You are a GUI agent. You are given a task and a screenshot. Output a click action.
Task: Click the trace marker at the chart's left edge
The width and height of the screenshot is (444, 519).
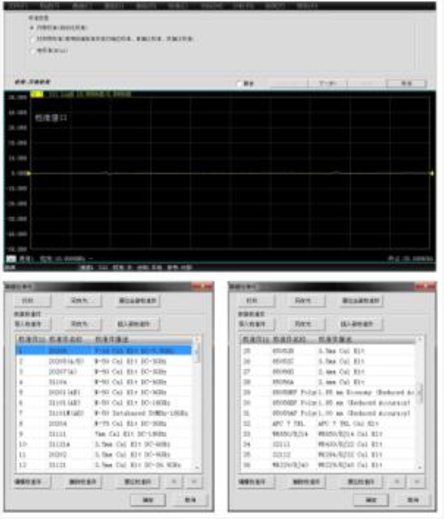[x=29, y=173]
